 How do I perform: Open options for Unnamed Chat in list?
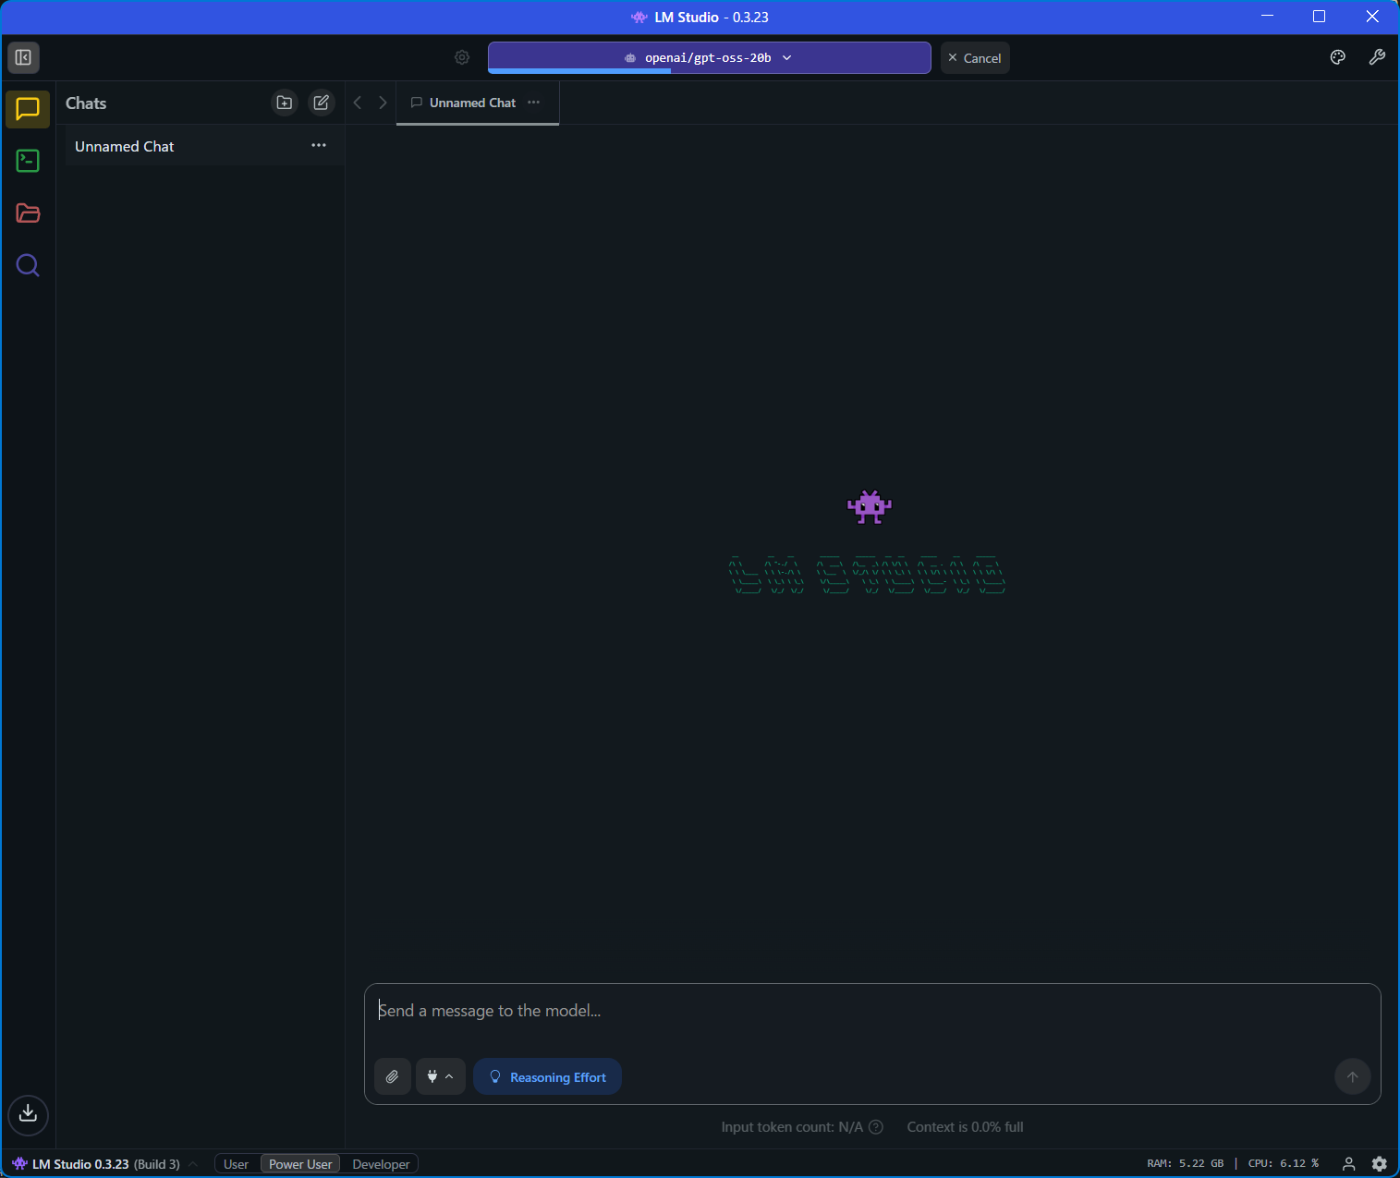pos(318,145)
